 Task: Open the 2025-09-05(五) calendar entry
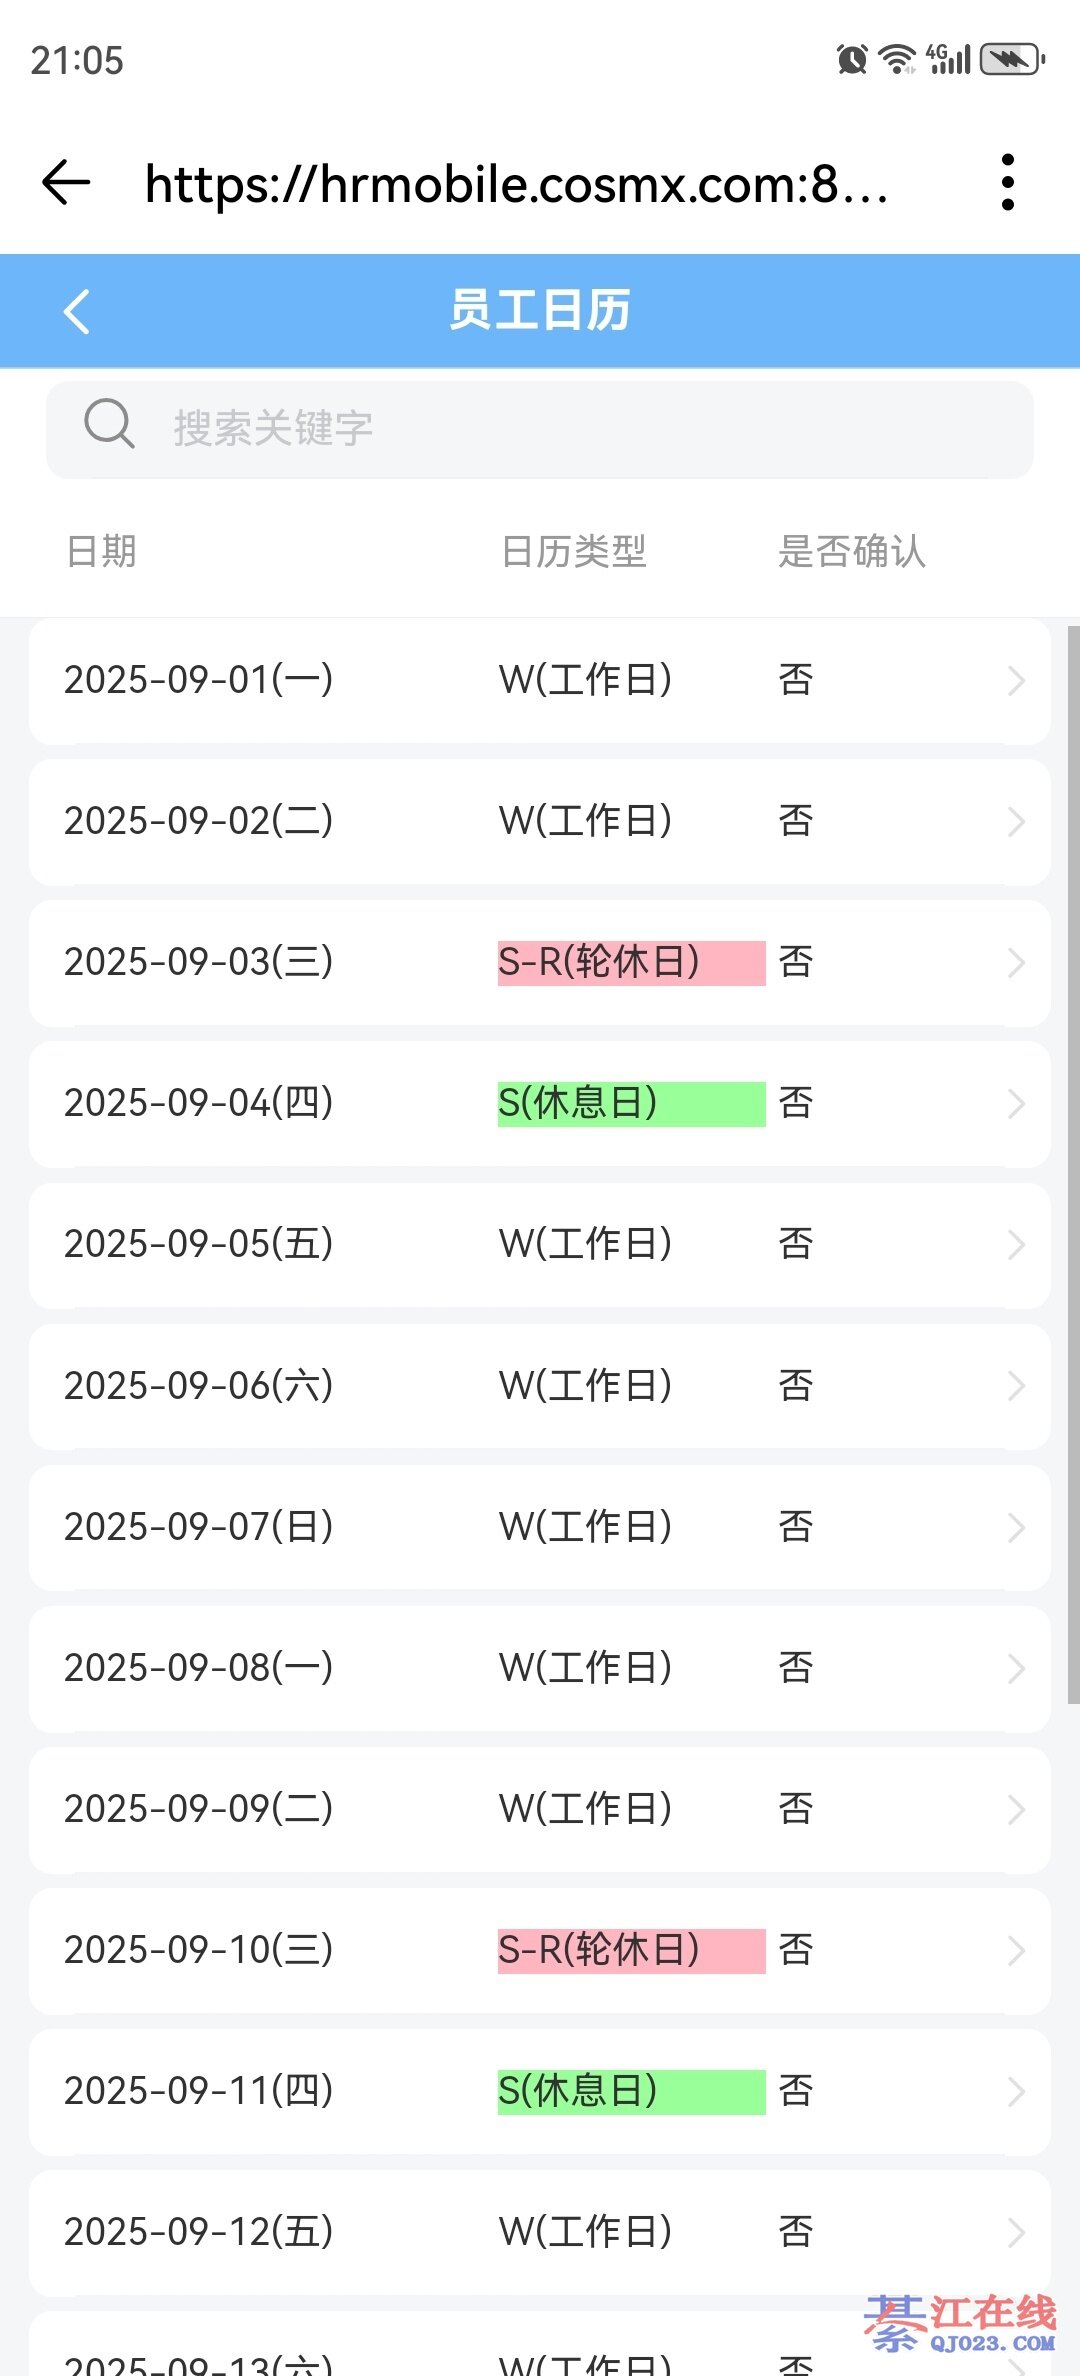[198, 1245]
